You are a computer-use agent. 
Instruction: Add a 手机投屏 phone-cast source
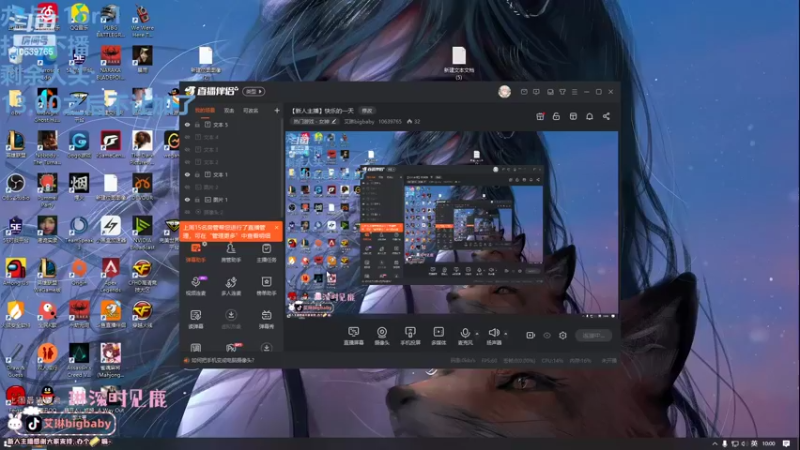pos(410,336)
